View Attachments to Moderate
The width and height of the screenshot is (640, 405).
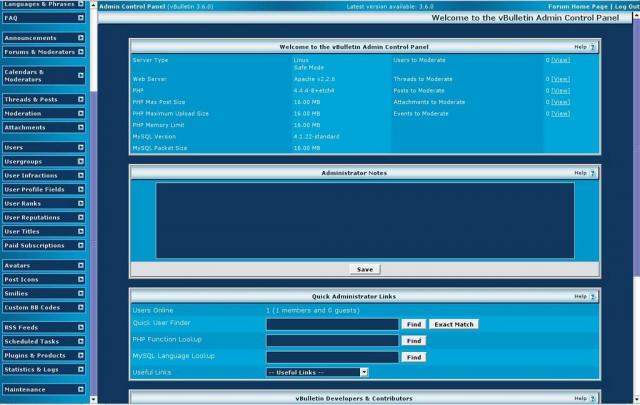(x=560, y=102)
